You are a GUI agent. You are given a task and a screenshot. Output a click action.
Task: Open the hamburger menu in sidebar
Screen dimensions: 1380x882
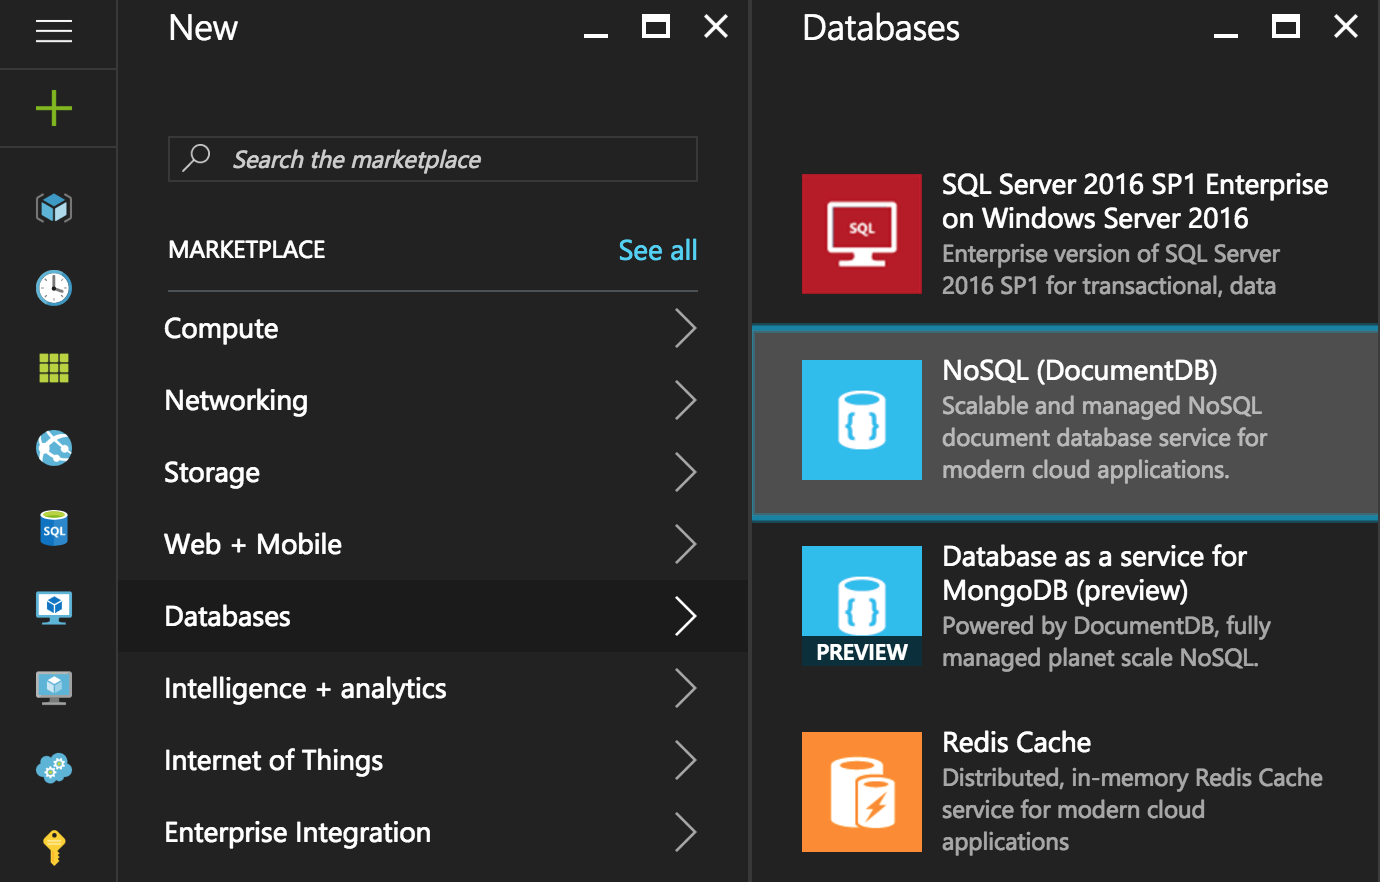tap(54, 32)
